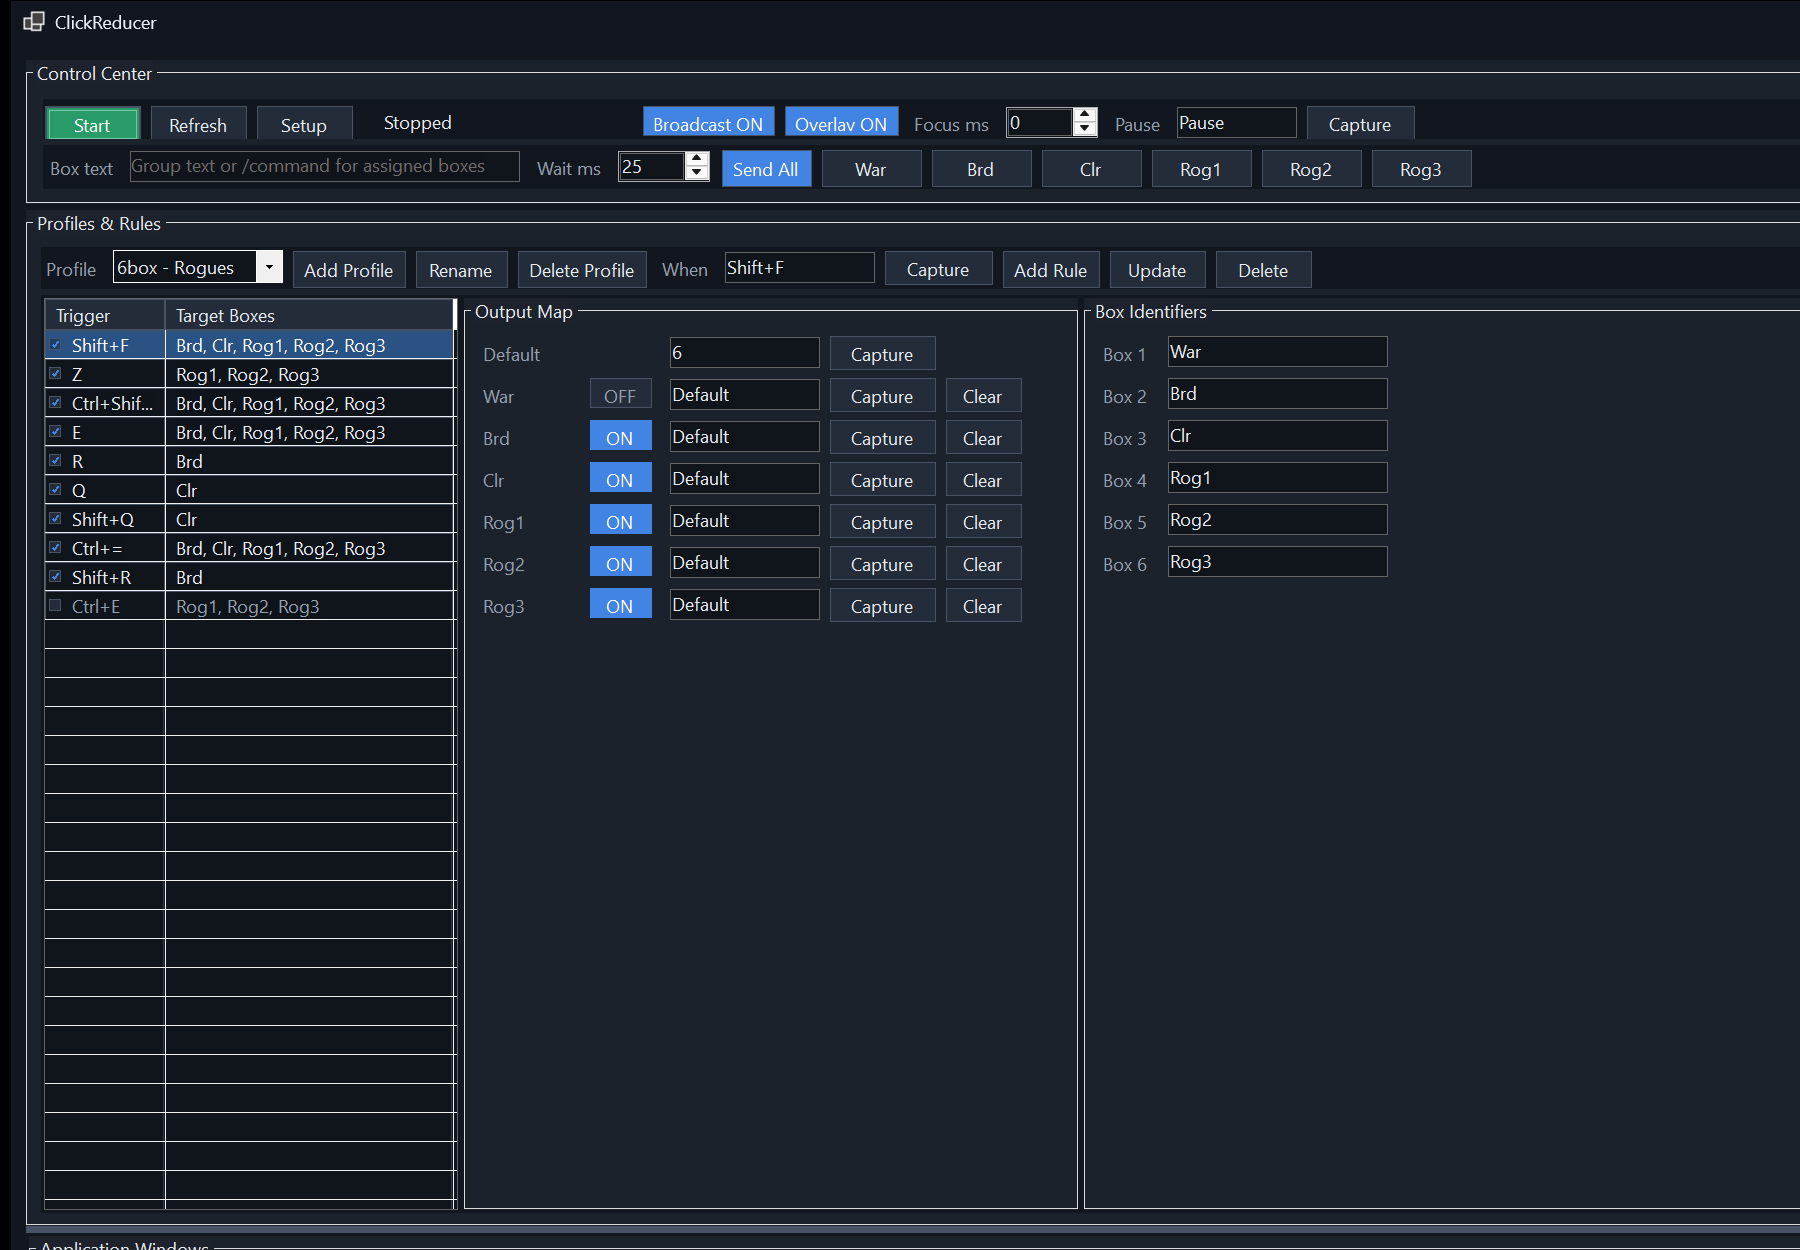The width and height of the screenshot is (1800, 1250).
Task: Enable the Ctrl+E rule checkbox
Action: click(x=55, y=605)
